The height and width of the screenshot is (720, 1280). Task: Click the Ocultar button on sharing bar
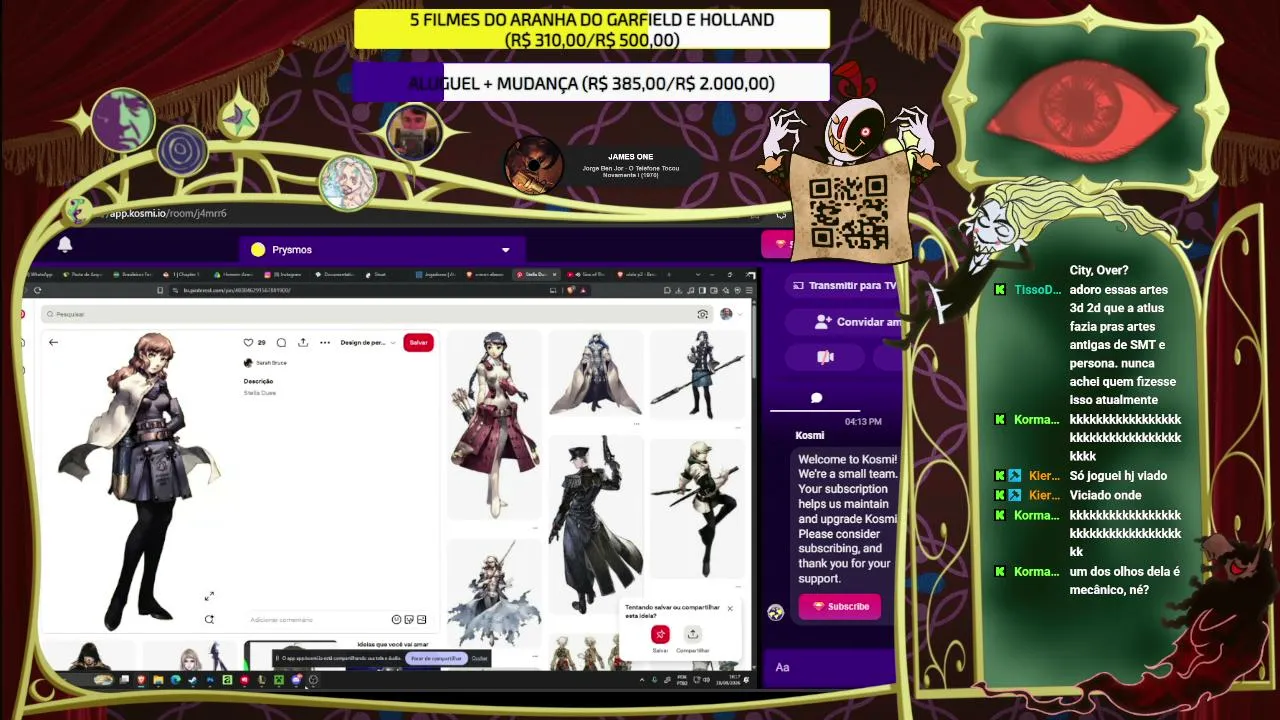(x=480, y=658)
